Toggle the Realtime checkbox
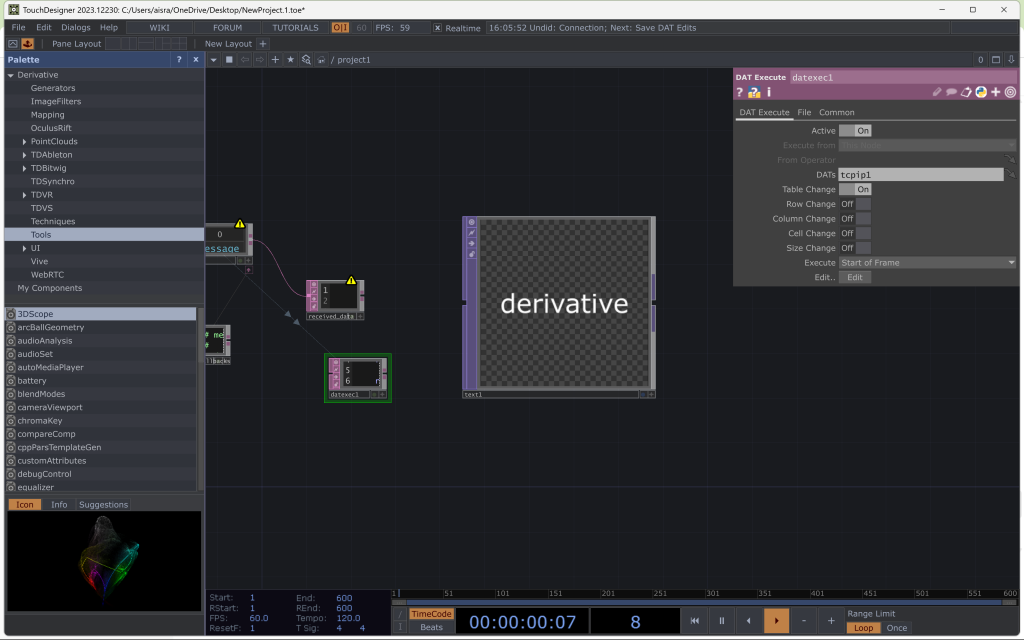Viewport: 1024px width, 640px height. 438,28
